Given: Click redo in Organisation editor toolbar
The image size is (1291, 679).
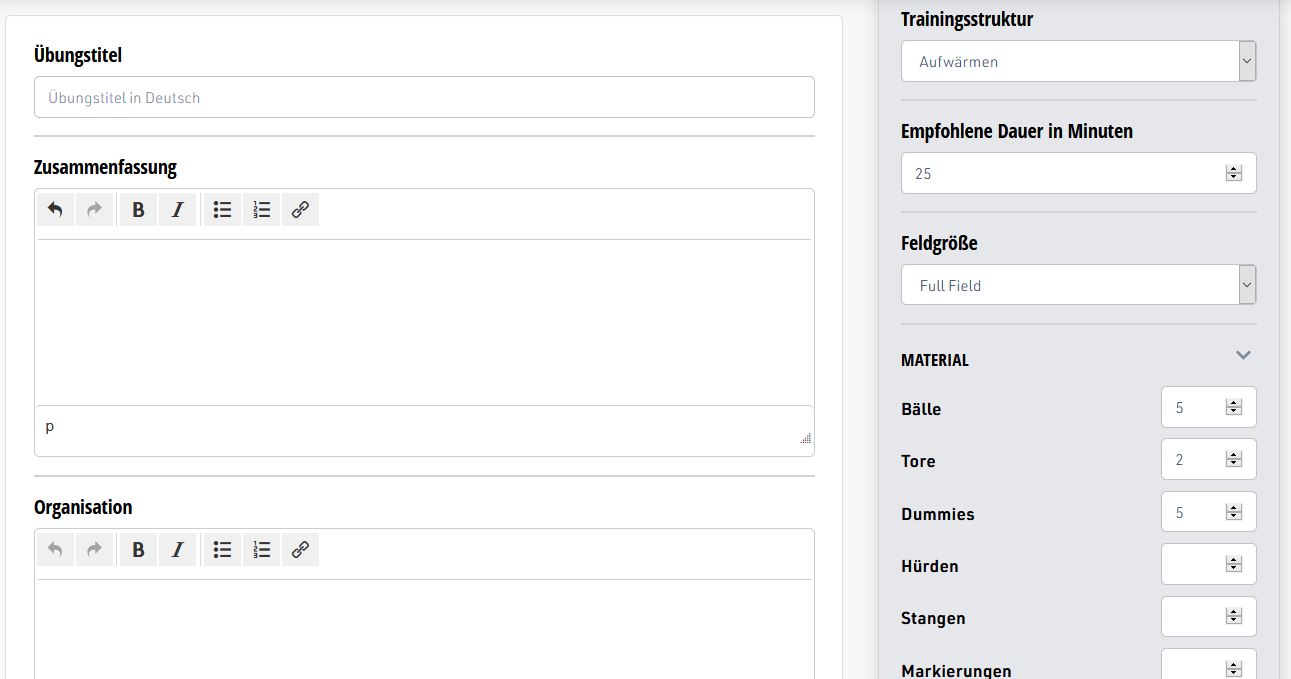Looking at the screenshot, I should coord(94,550).
